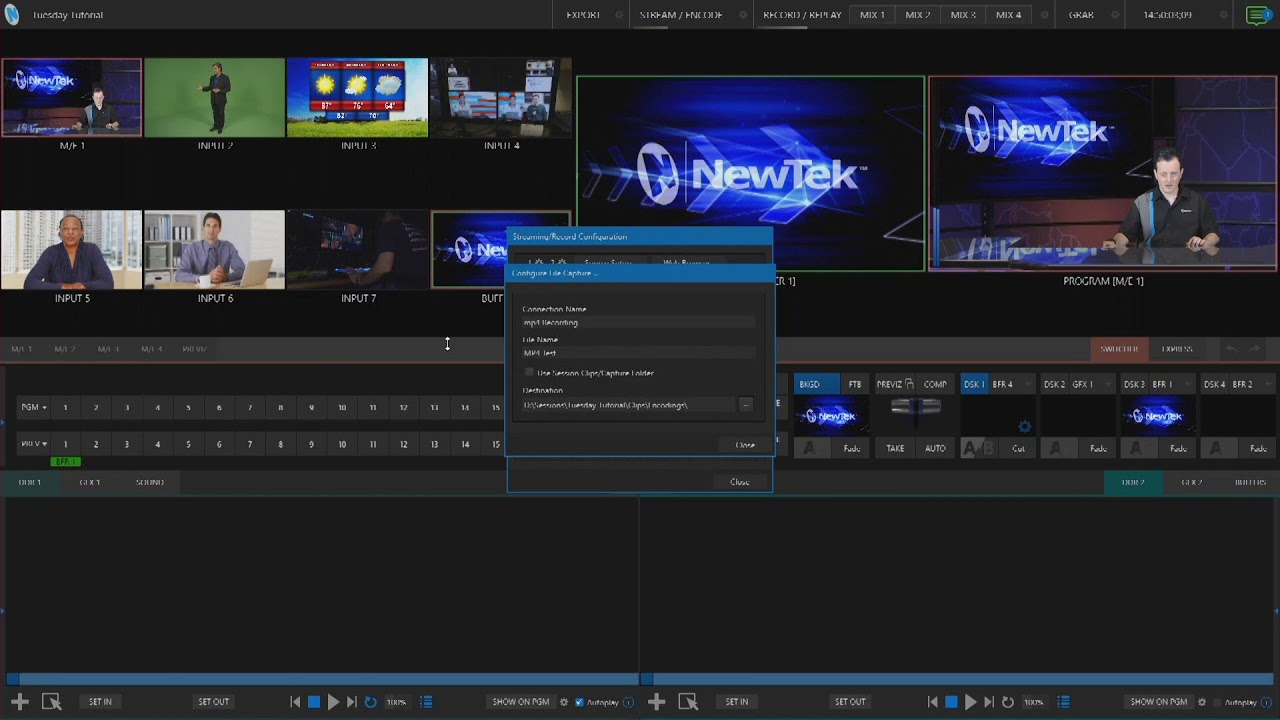Viewport: 1280px width, 720px height.
Task: Select the GFX 1 media tab
Action: (90, 482)
